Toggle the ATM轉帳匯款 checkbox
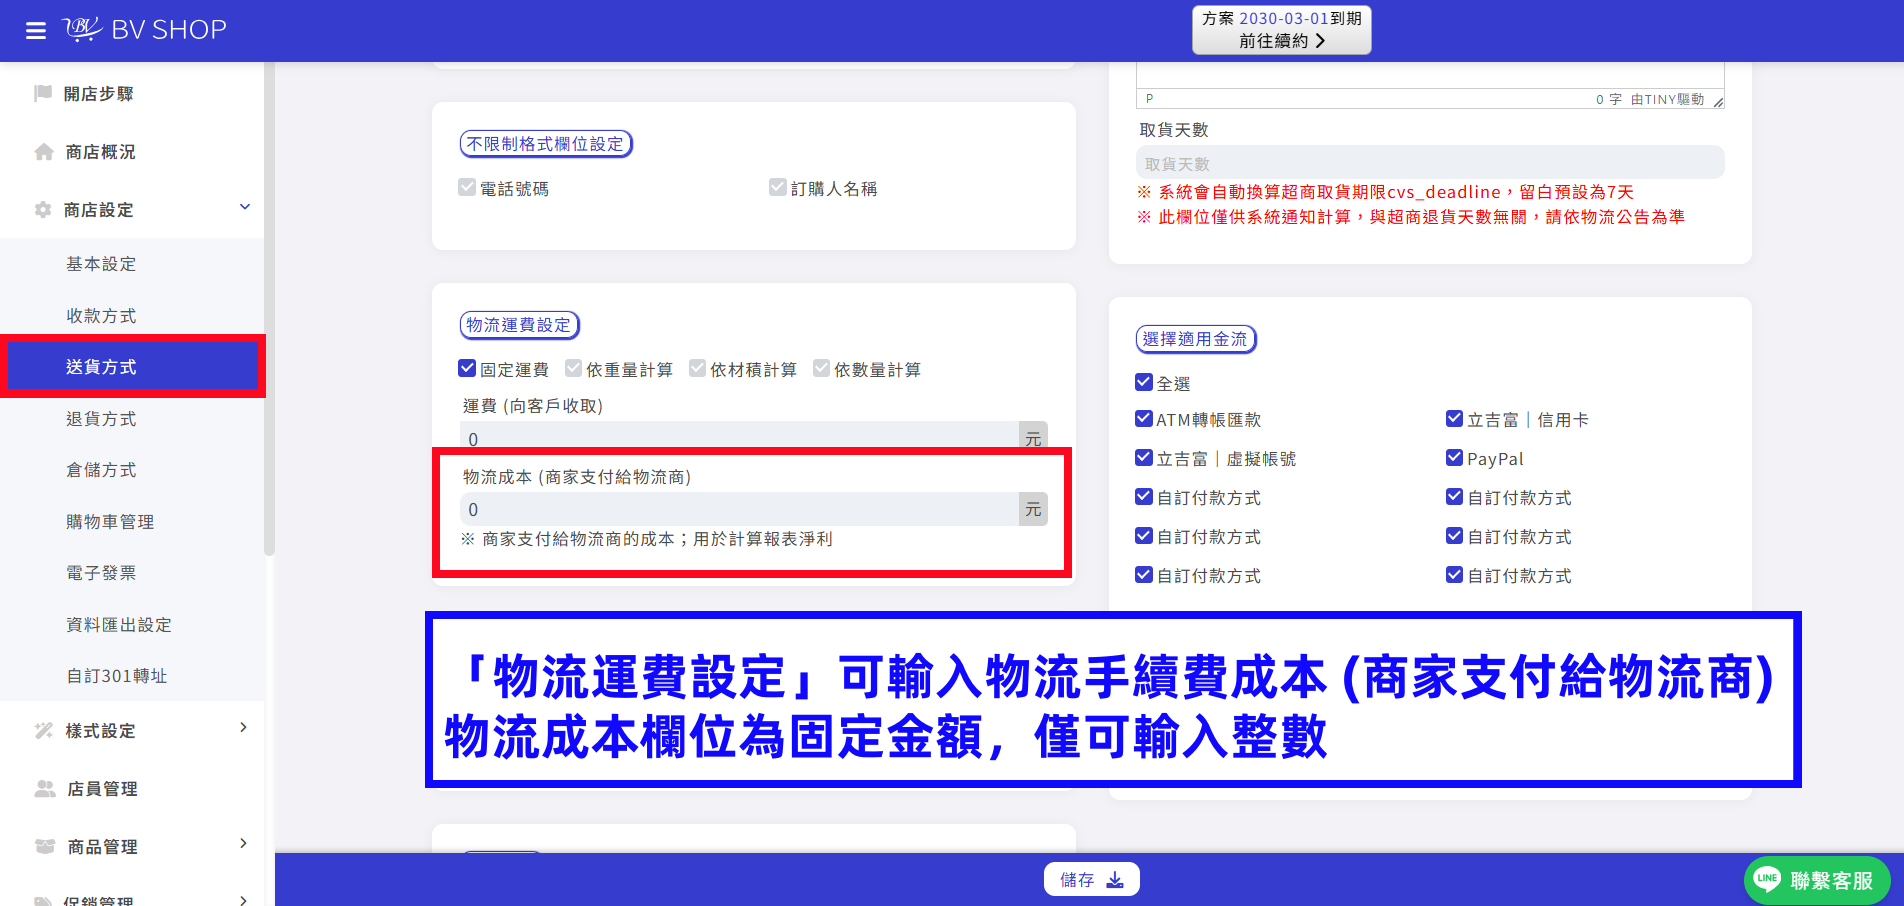Screen dimensions: 1904x906 [1144, 418]
